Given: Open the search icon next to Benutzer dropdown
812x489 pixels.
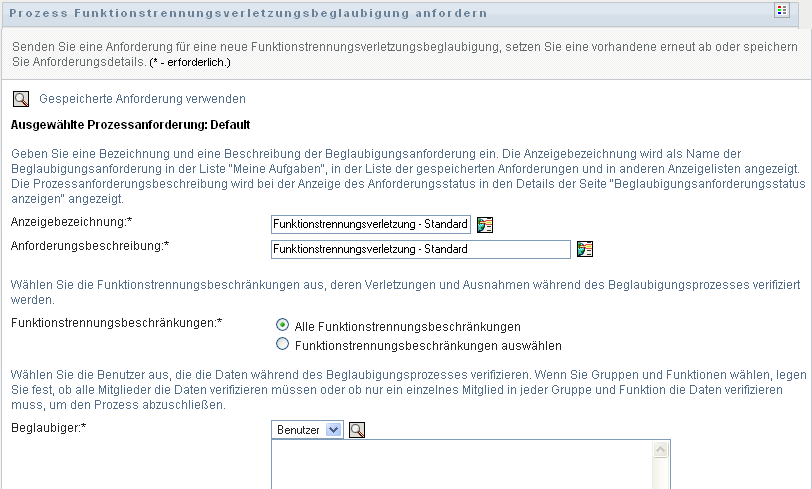Looking at the screenshot, I should (357, 430).
